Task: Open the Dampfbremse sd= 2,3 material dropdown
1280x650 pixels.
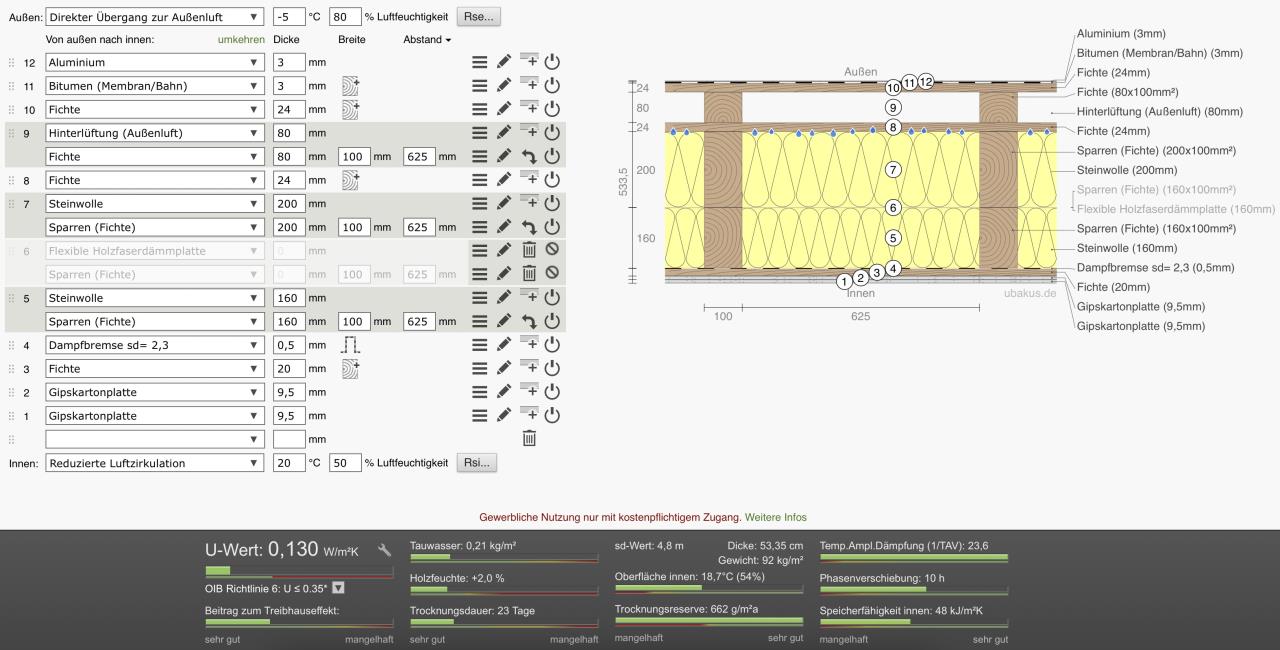Action: 155,345
